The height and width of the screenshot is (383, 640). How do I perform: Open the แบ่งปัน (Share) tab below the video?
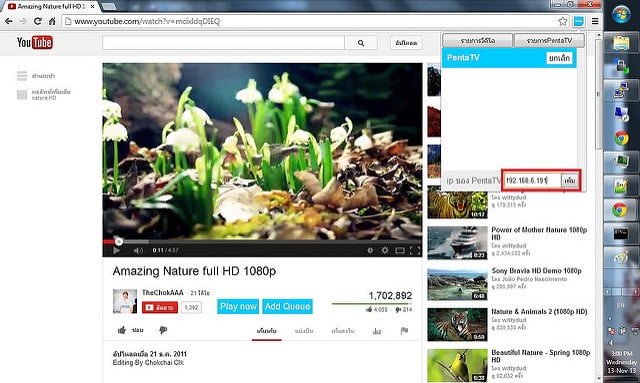click(x=304, y=331)
